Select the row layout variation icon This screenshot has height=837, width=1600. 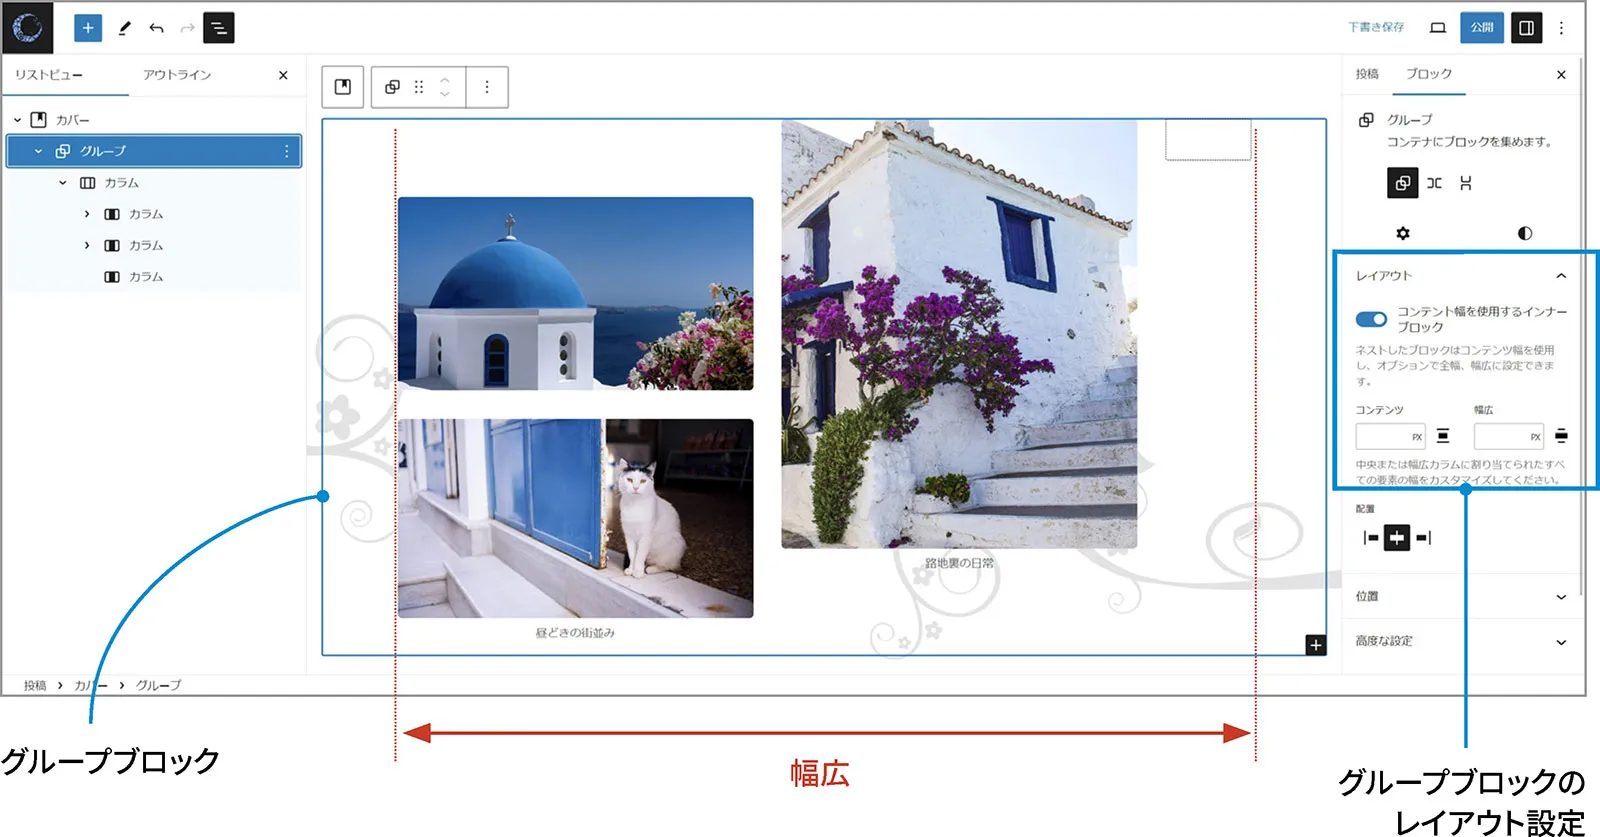pyautogui.click(x=1434, y=183)
